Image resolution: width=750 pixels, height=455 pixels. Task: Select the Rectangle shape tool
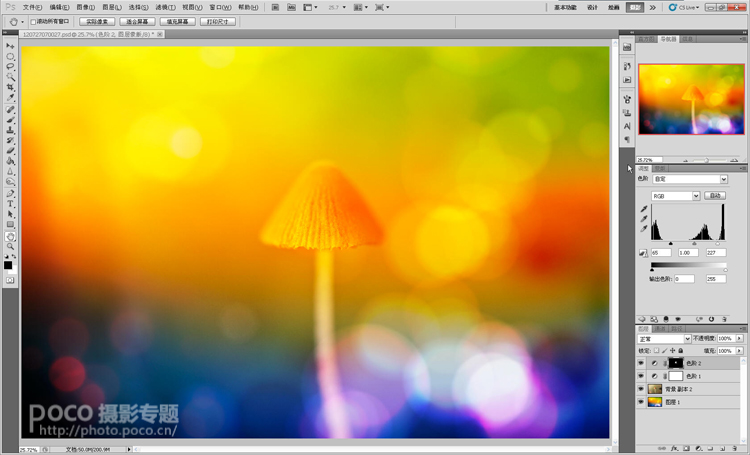coord(10,225)
